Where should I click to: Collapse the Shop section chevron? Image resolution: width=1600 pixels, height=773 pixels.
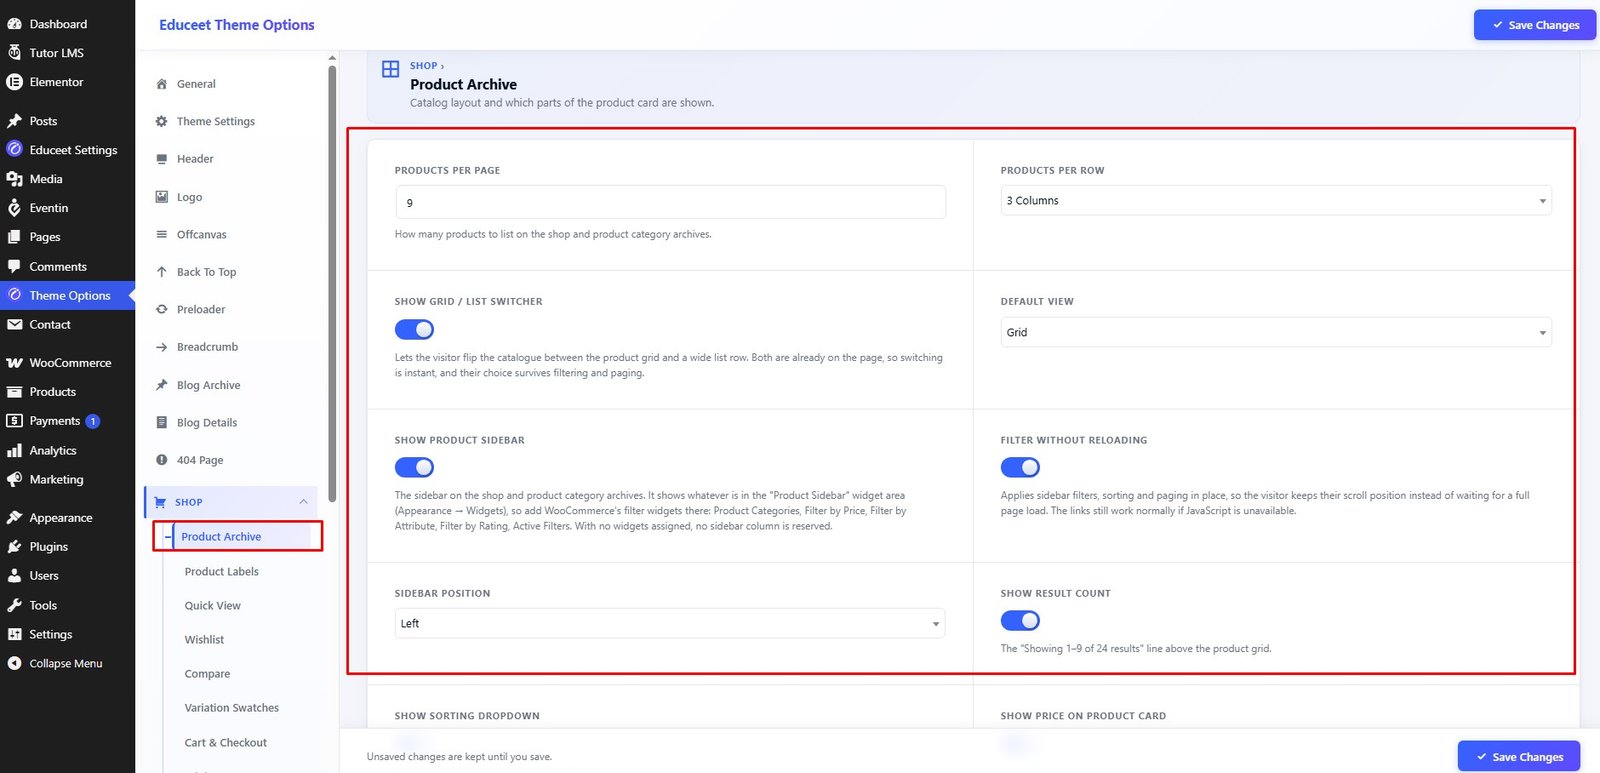pyautogui.click(x=303, y=502)
